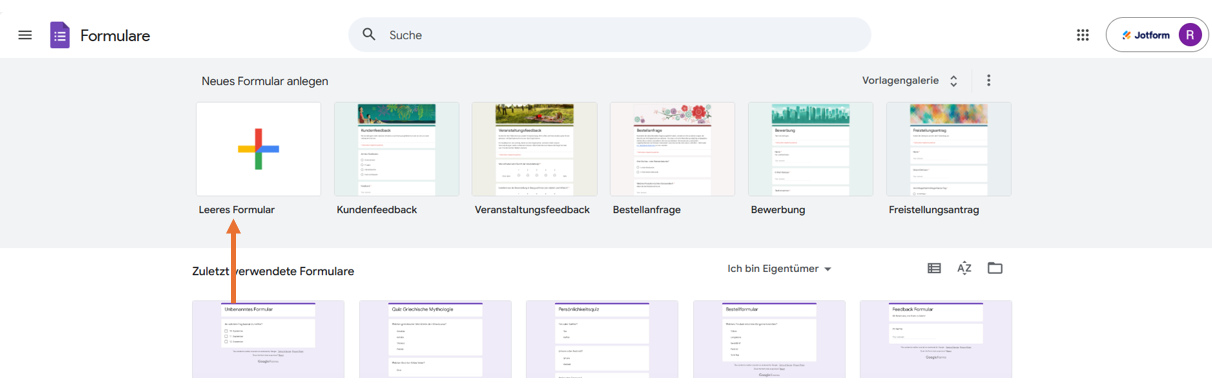Open the file picker folder icon

[995, 268]
